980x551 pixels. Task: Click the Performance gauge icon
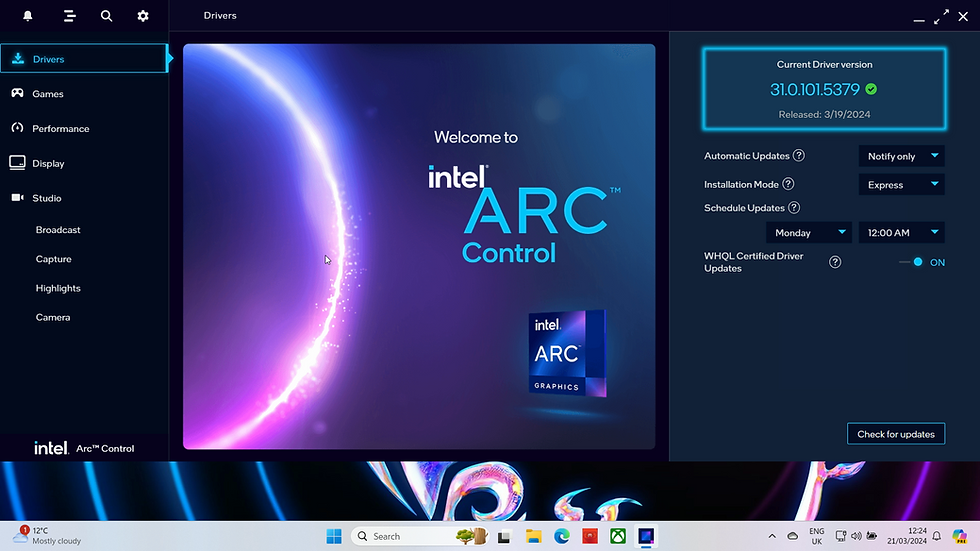tap(18, 128)
